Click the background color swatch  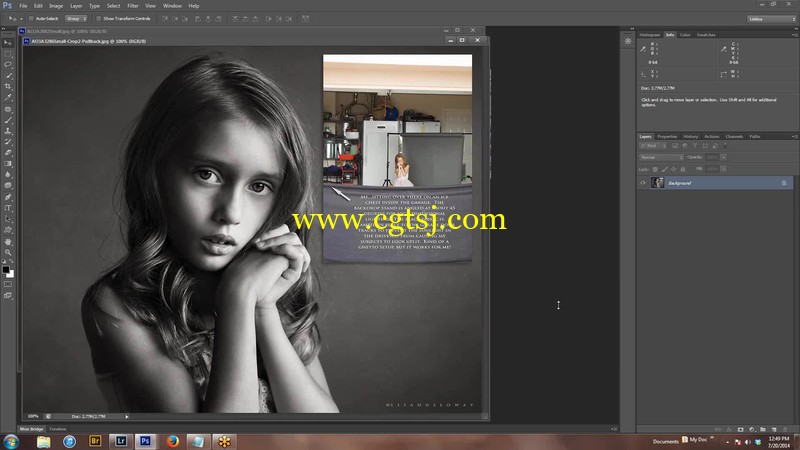[x=11, y=274]
